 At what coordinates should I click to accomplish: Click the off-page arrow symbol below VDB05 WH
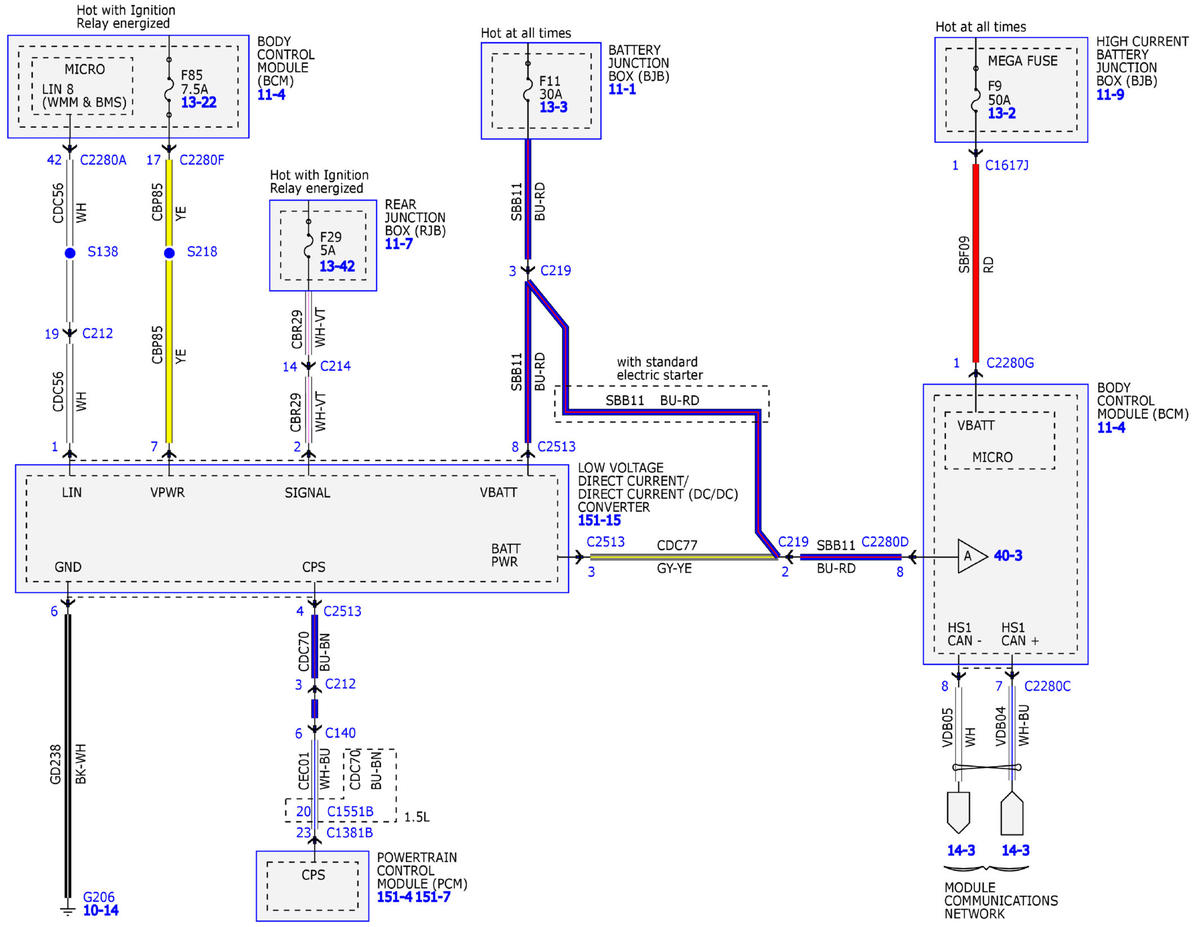958,811
